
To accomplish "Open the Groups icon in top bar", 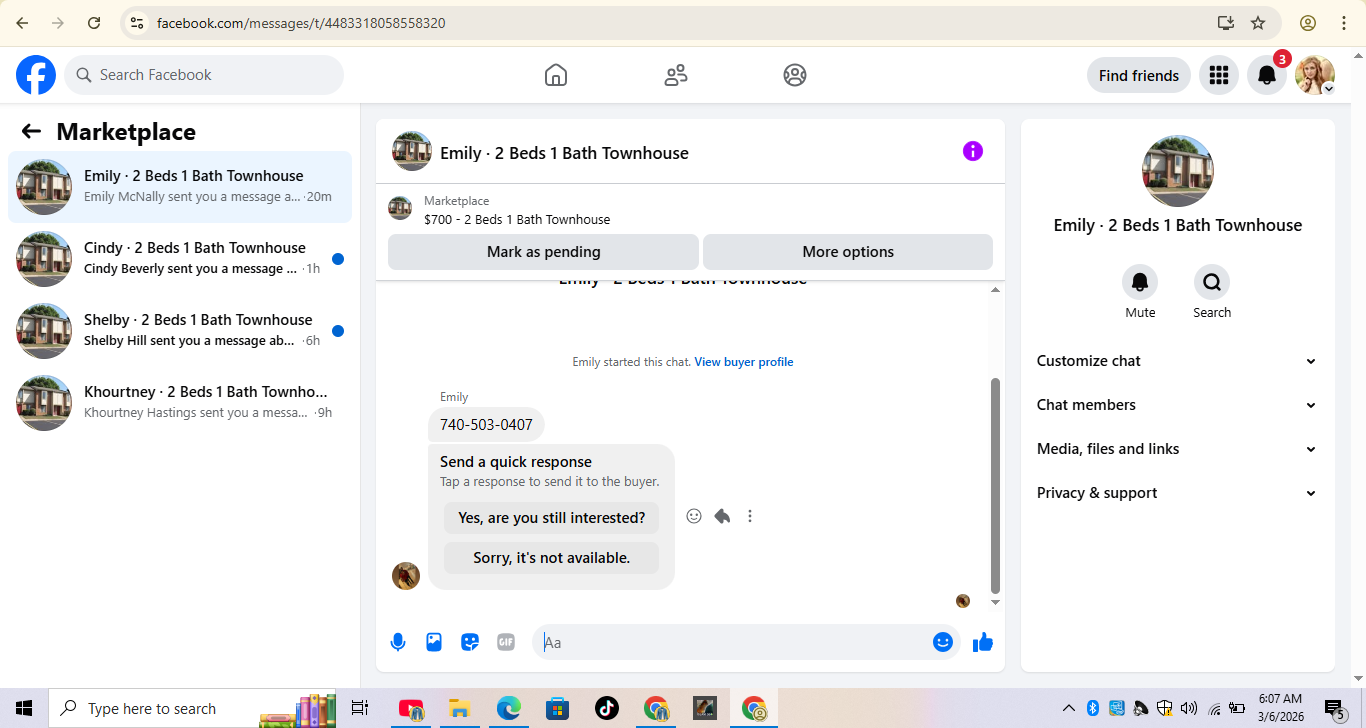I will coord(795,75).
